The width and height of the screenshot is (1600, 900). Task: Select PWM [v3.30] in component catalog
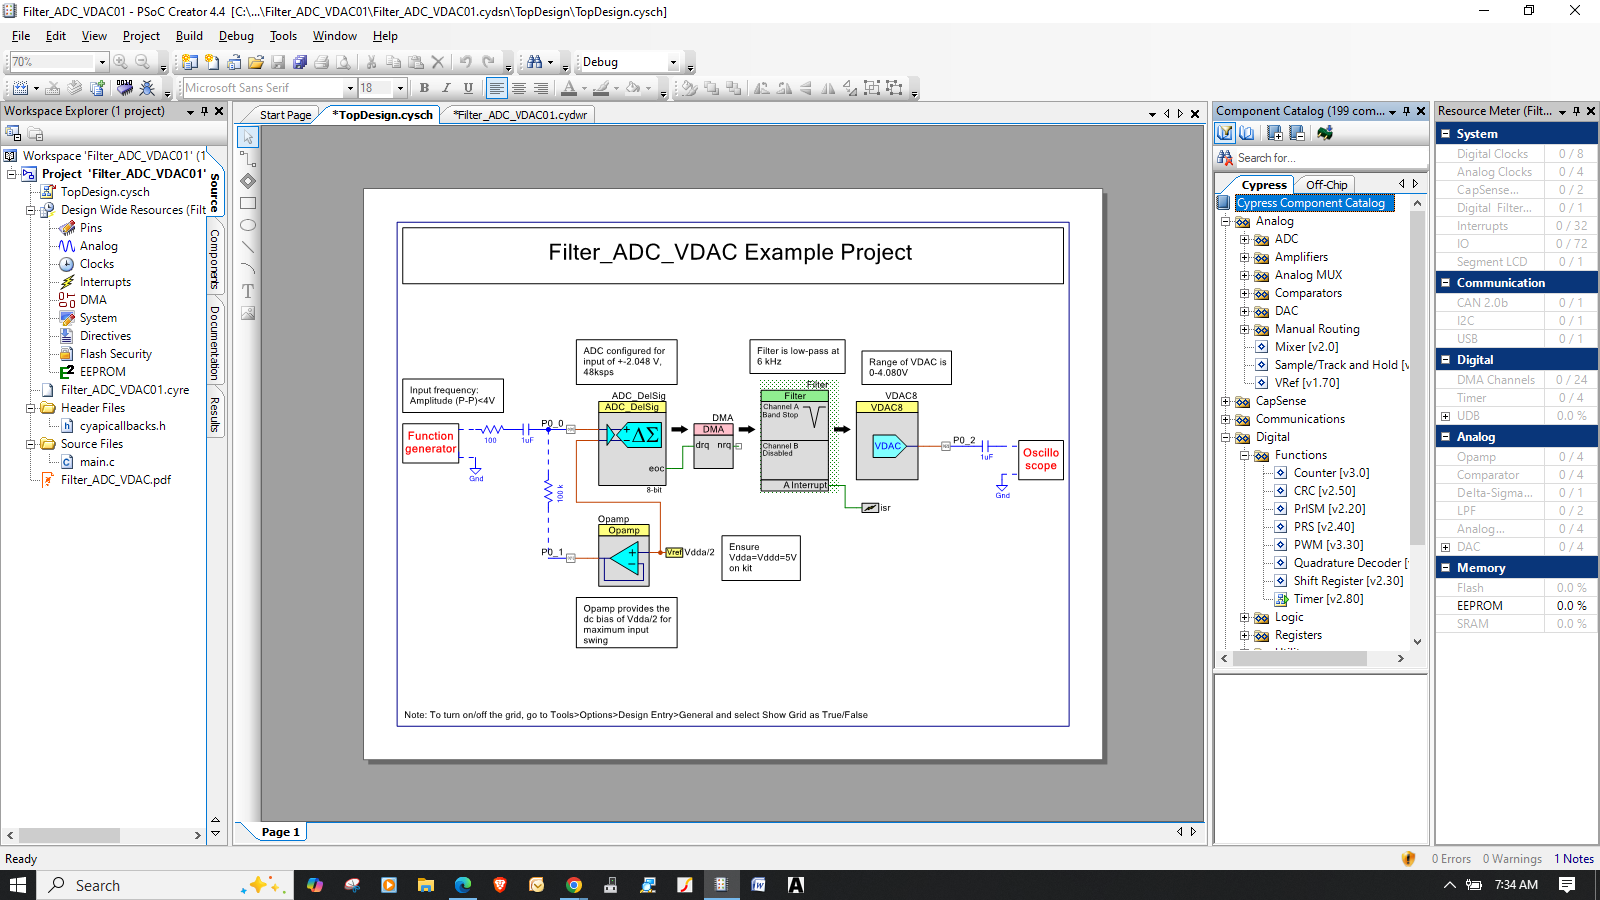pos(1328,545)
